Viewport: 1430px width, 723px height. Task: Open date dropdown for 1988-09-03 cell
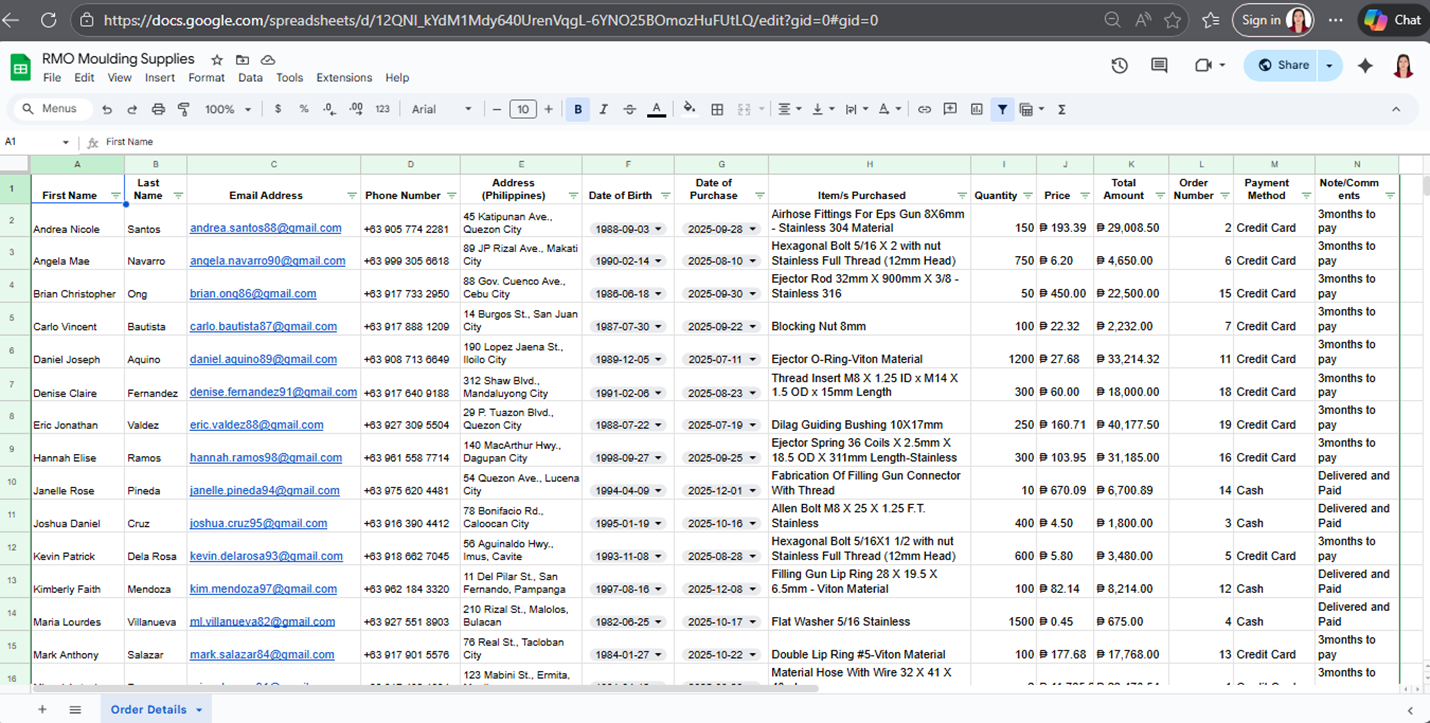(658, 229)
